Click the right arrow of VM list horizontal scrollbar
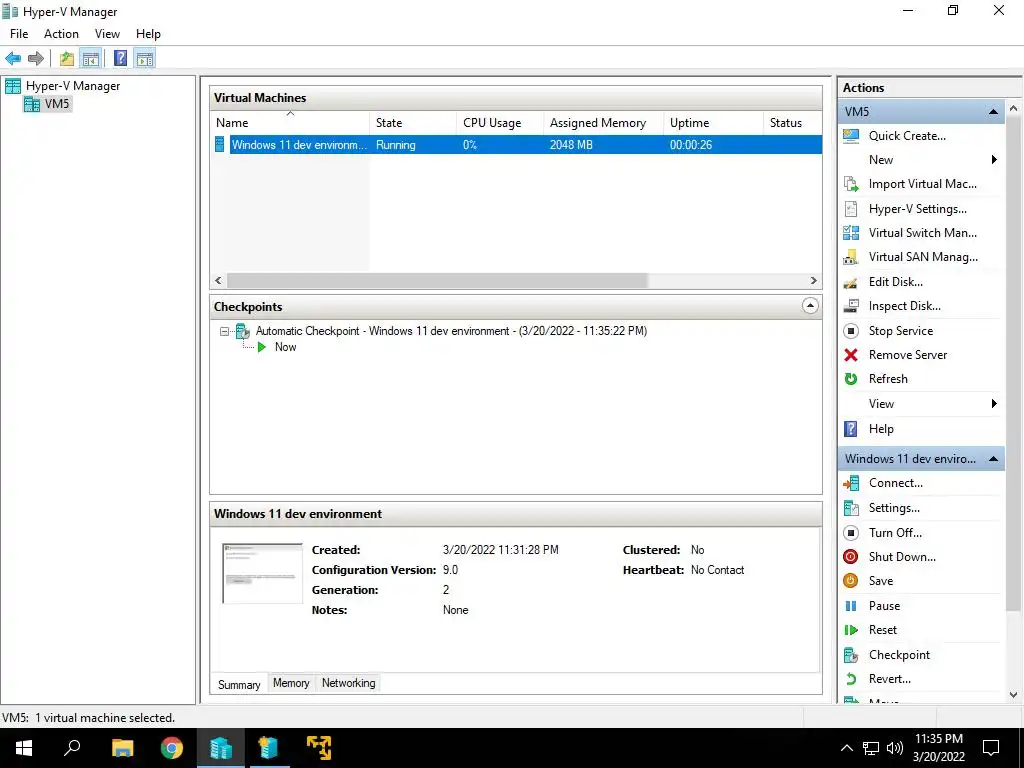1024x768 pixels. [814, 281]
